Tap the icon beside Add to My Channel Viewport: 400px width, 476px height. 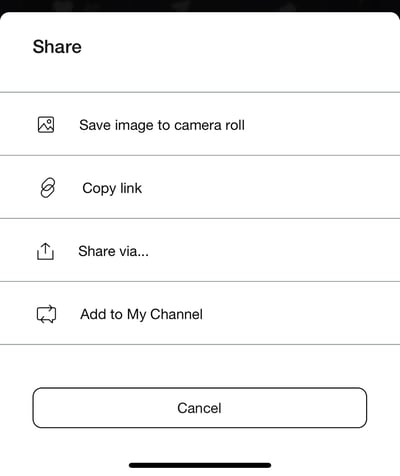coord(46,314)
